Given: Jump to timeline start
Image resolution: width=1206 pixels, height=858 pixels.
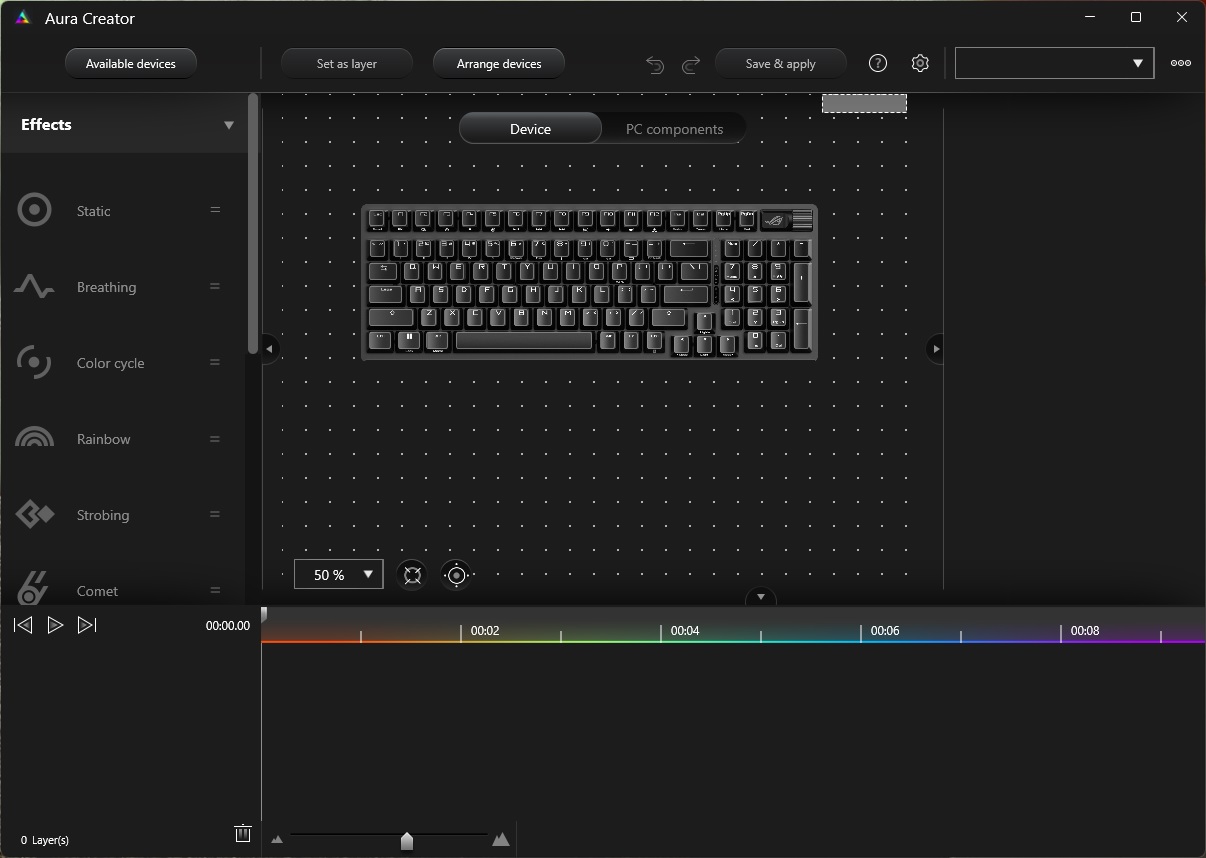Looking at the screenshot, I should point(23,625).
